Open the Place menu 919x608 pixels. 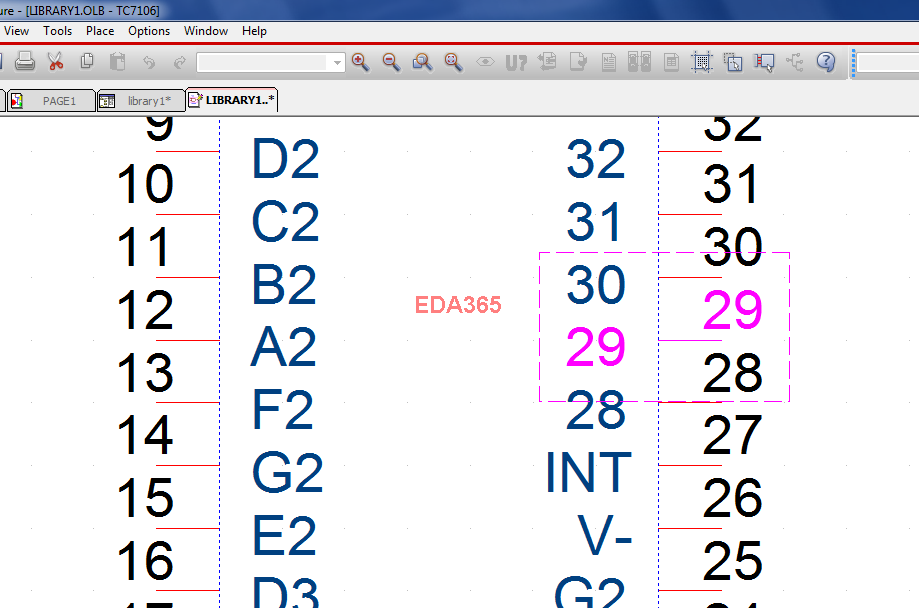pos(100,31)
